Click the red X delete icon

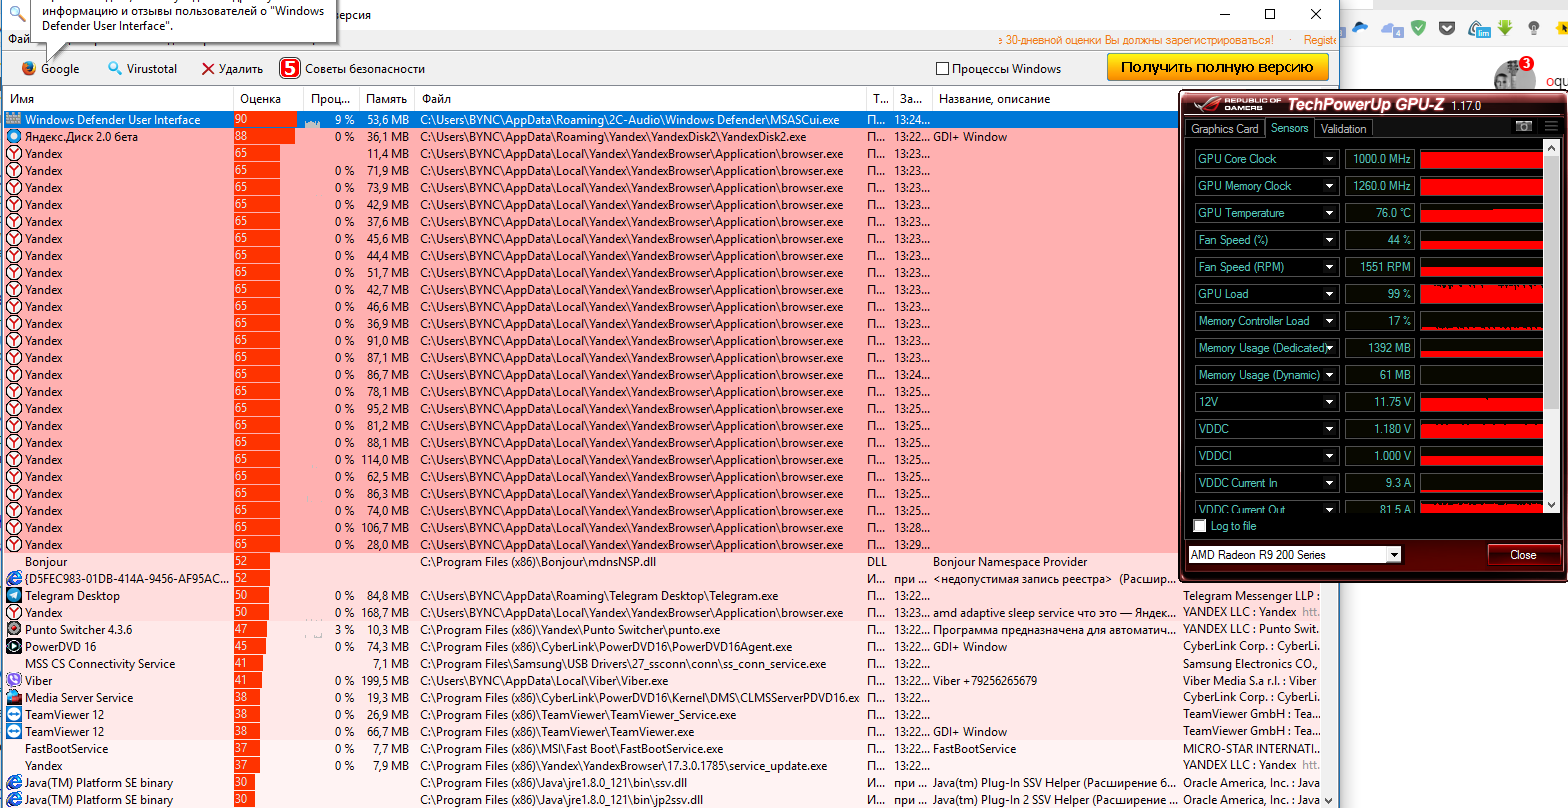(x=208, y=69)
